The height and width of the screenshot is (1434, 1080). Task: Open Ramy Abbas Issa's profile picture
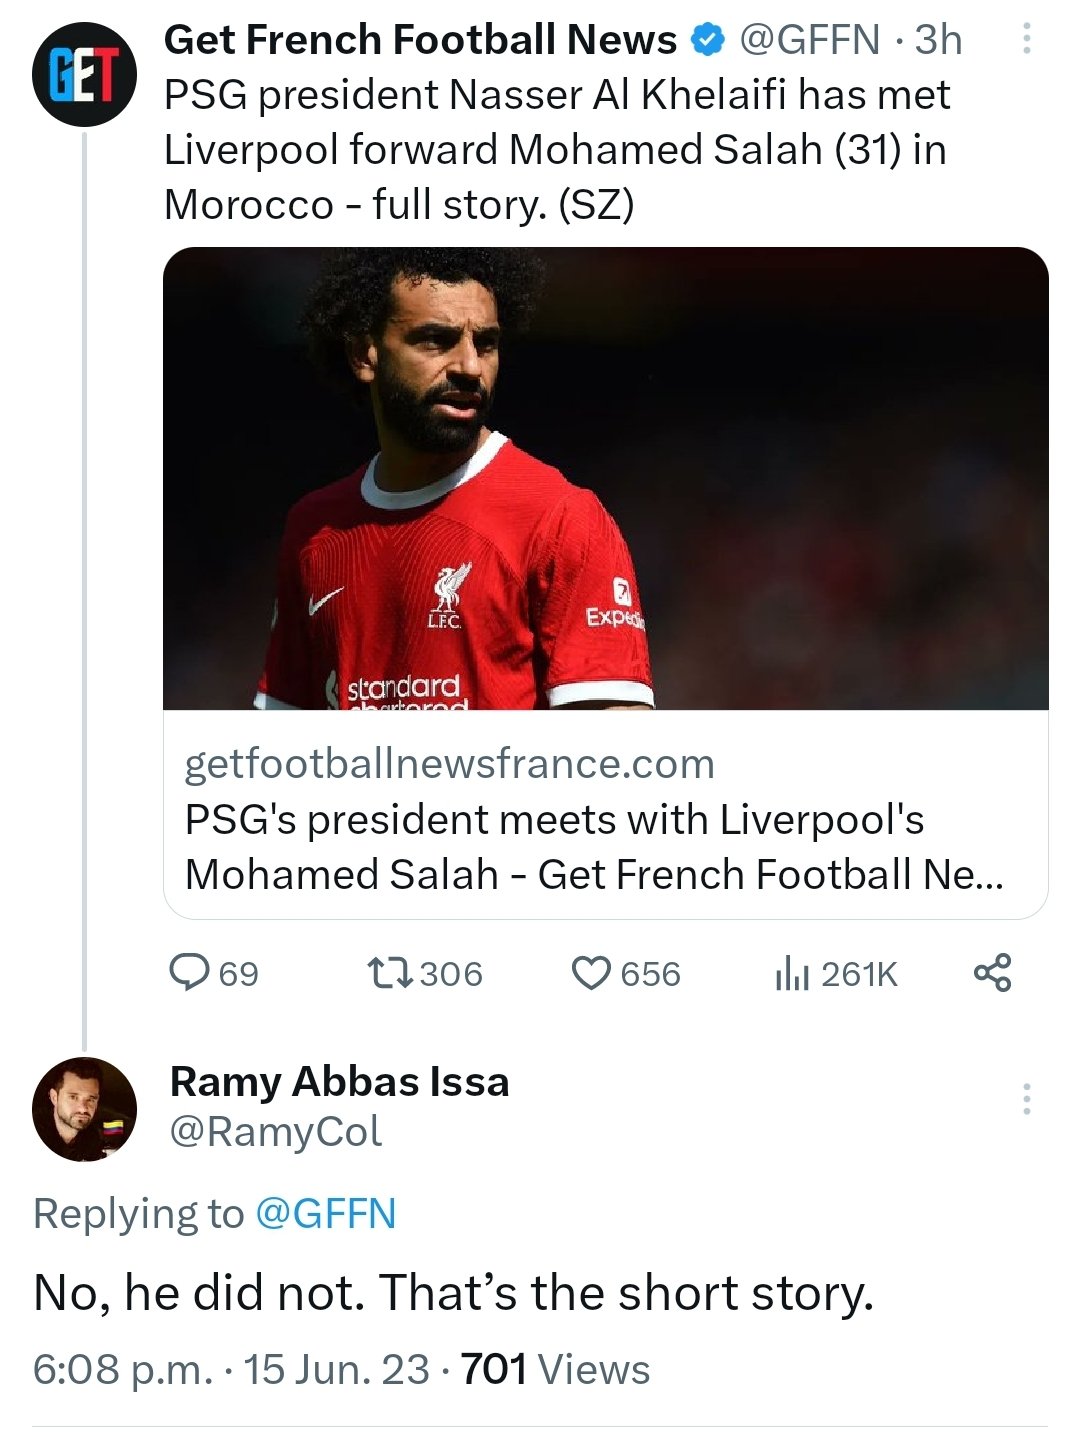coord(84,1108)
